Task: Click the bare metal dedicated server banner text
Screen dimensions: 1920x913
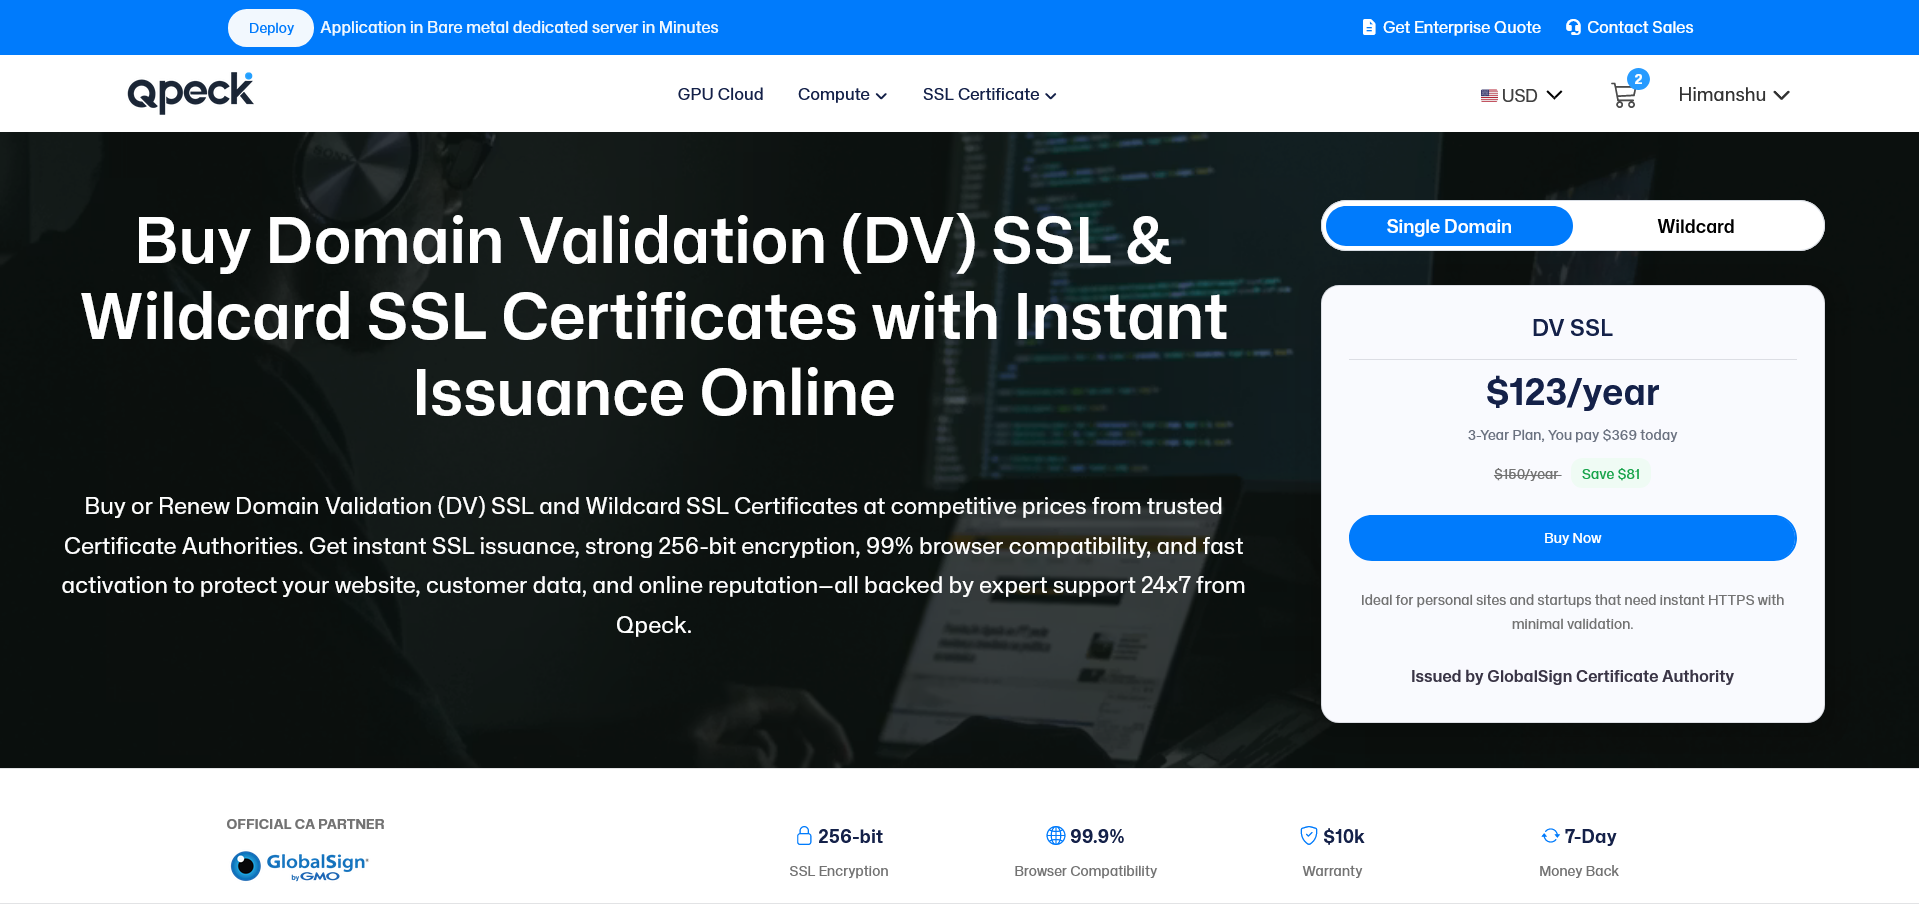Action: pos(519,27)
